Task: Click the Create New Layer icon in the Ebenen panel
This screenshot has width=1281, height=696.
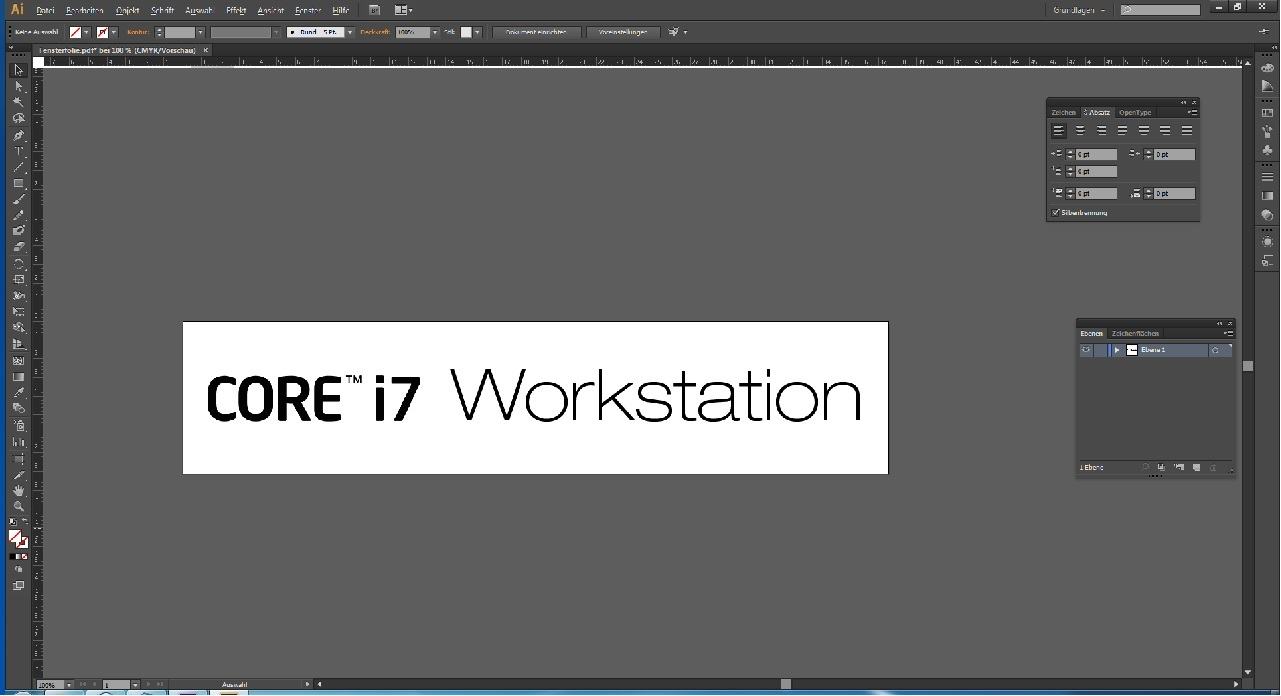Action: point(1196,467)
